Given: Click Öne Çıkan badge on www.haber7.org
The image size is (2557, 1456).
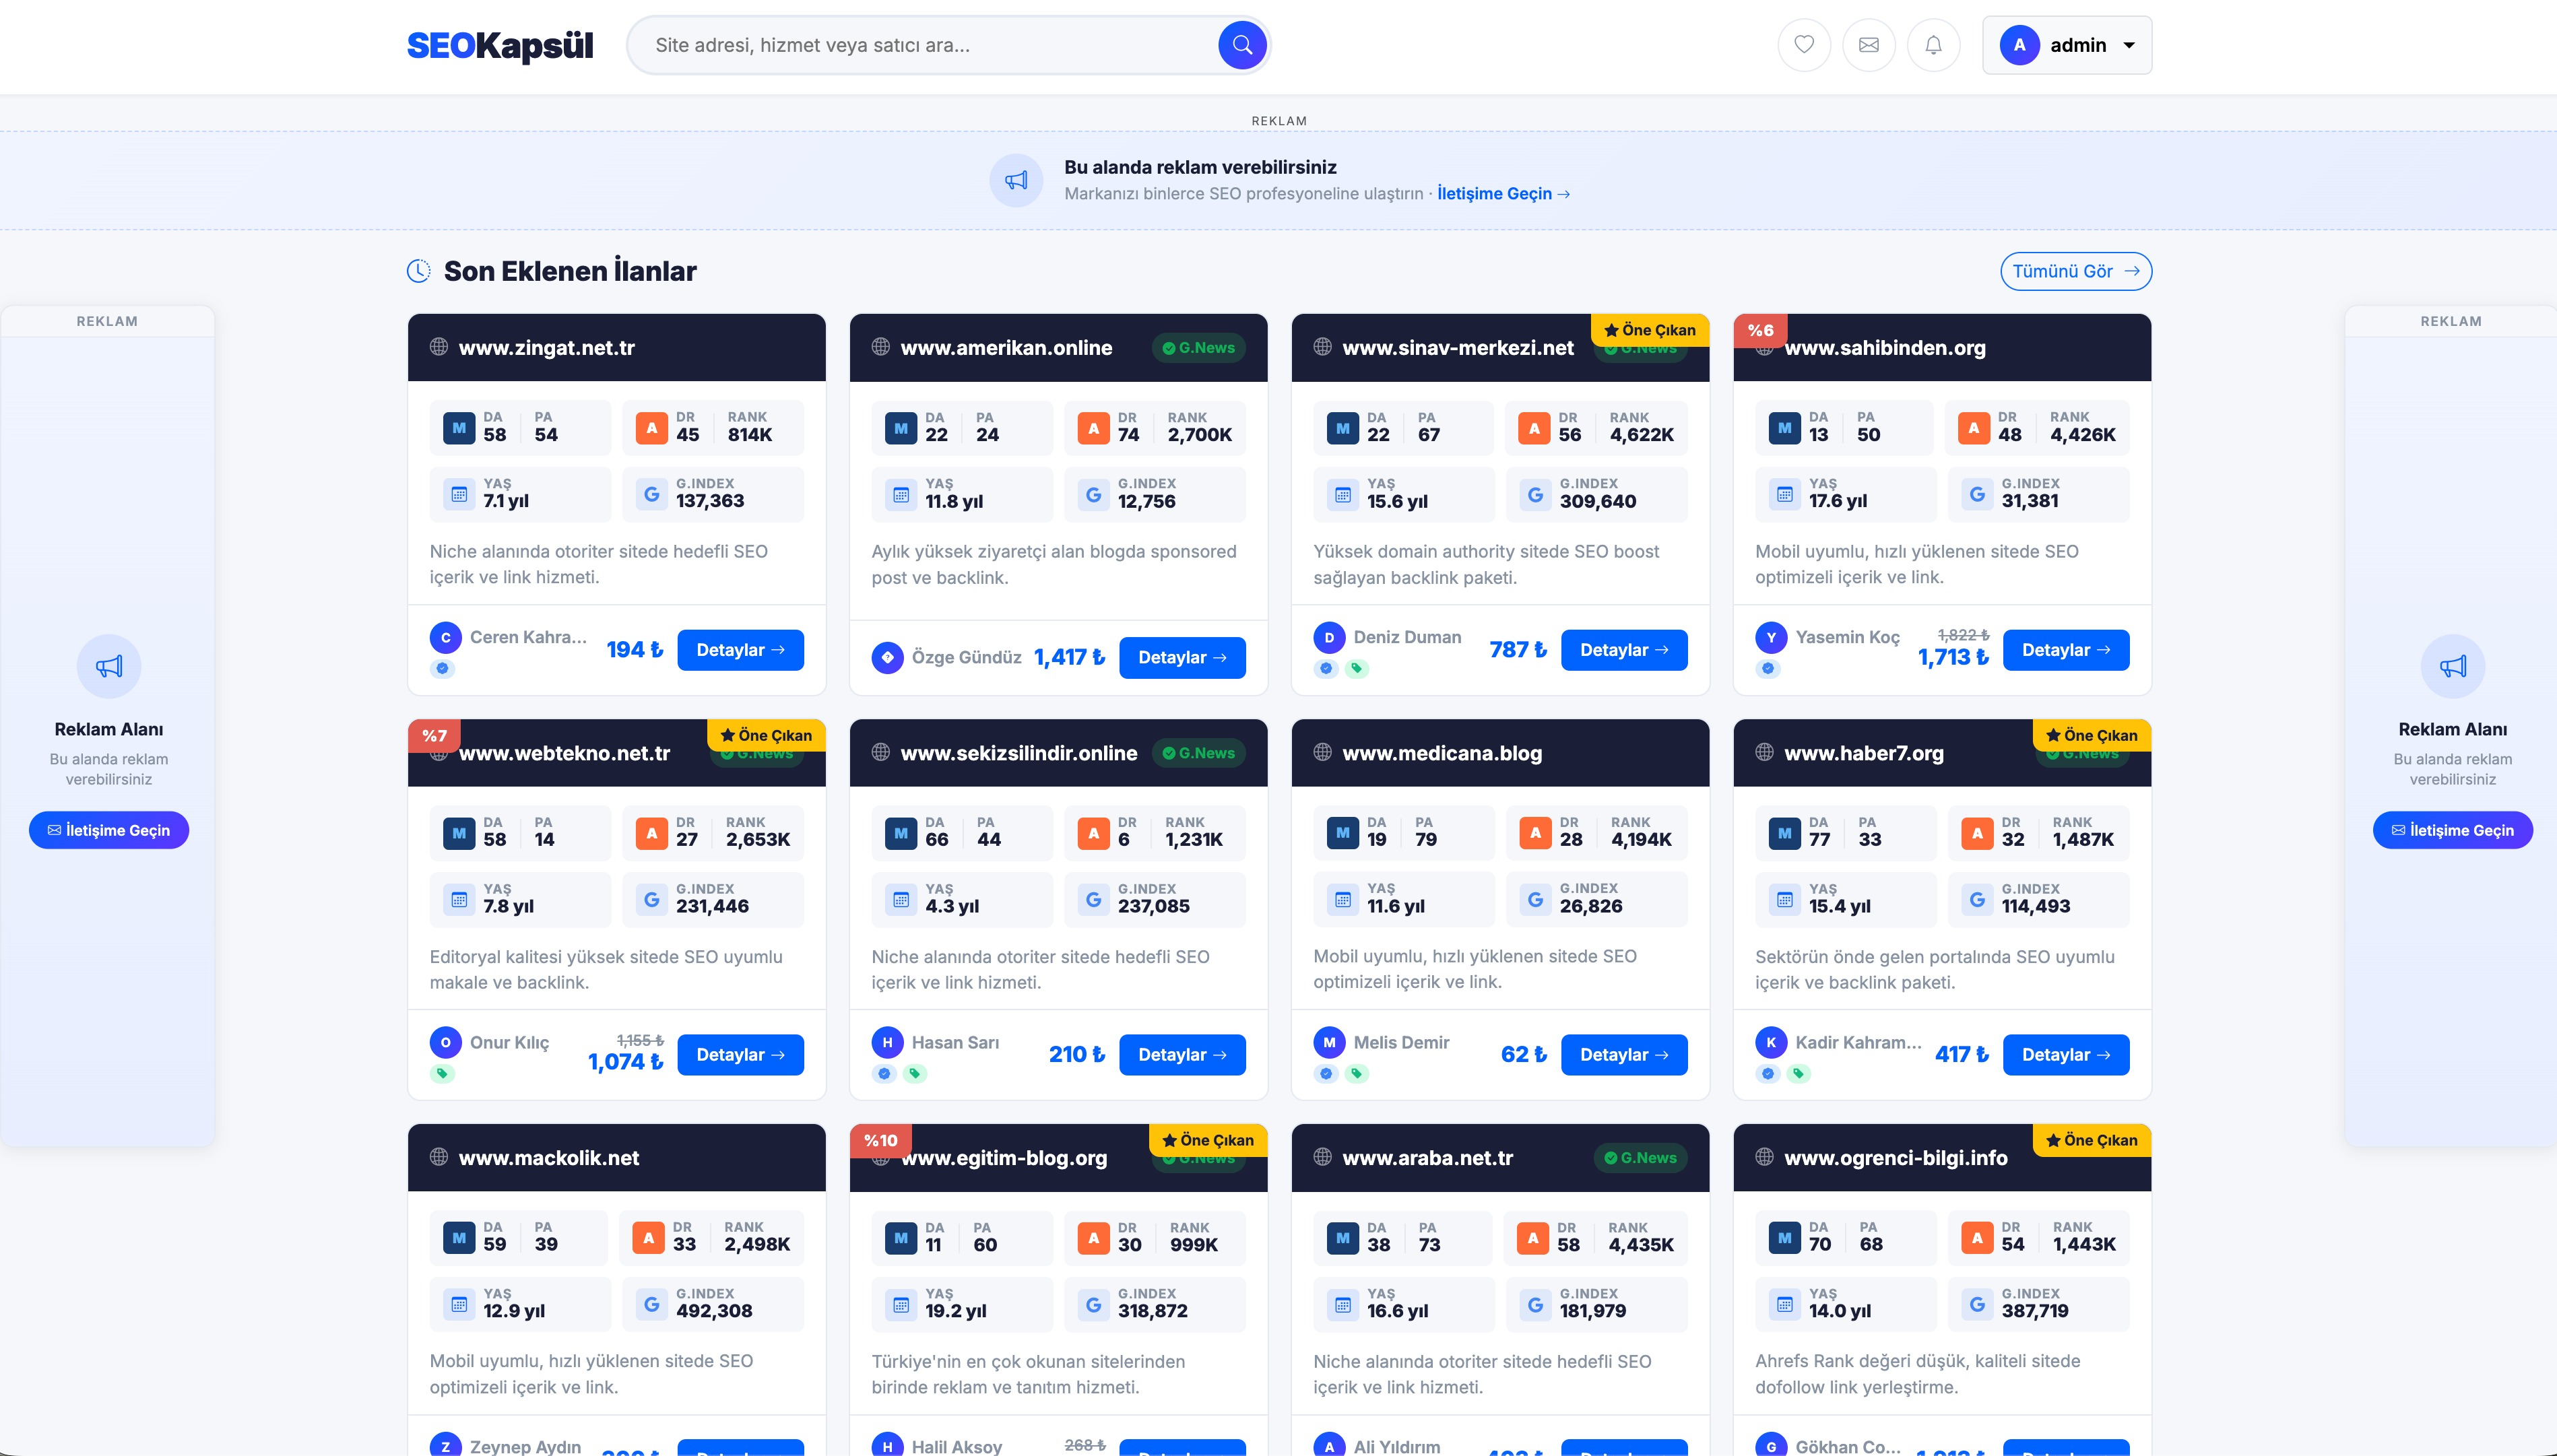Looking at the screenshot, I should click(x=2091, y=735).
